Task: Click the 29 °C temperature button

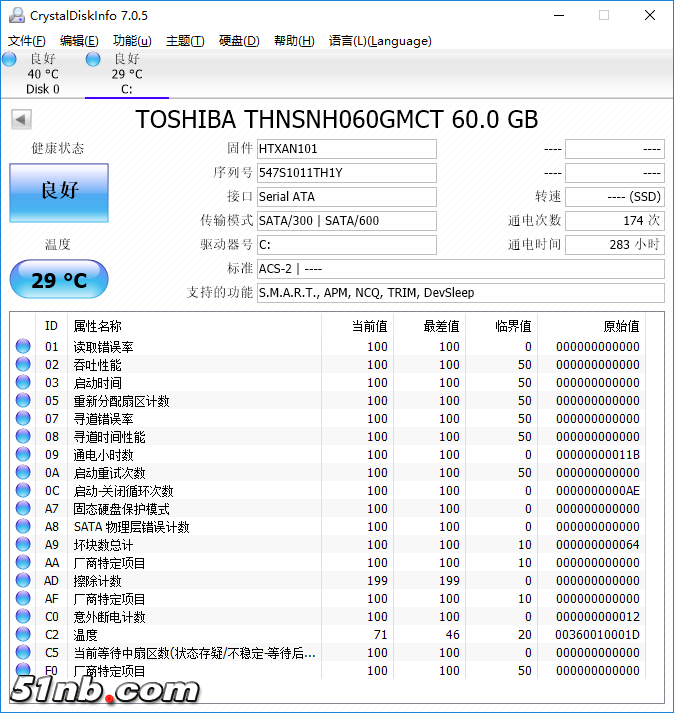Action: [x=59, y=280]
